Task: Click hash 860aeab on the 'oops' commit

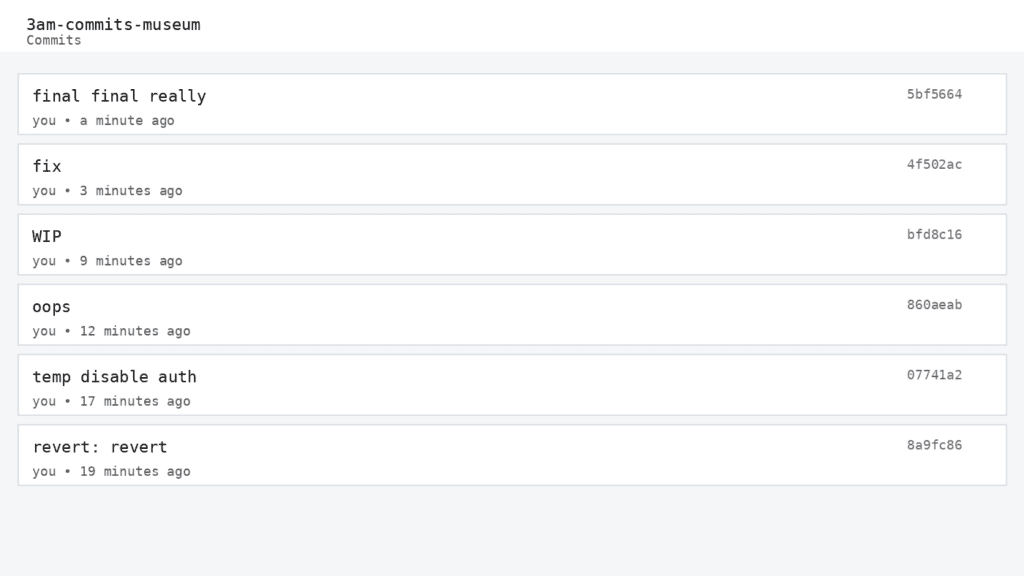Action: pyautogui.click(x=934, y=304)
